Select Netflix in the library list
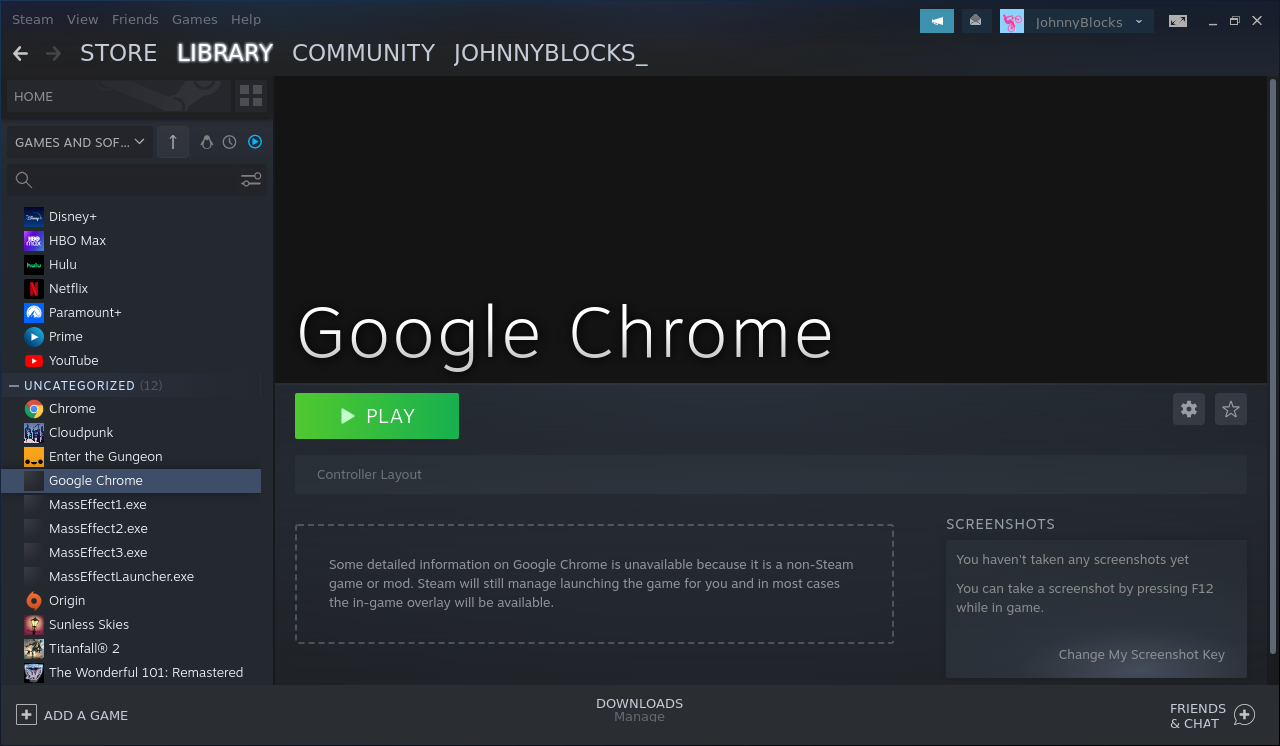Screen dimensions: 1280x746 tap(131, 288)
